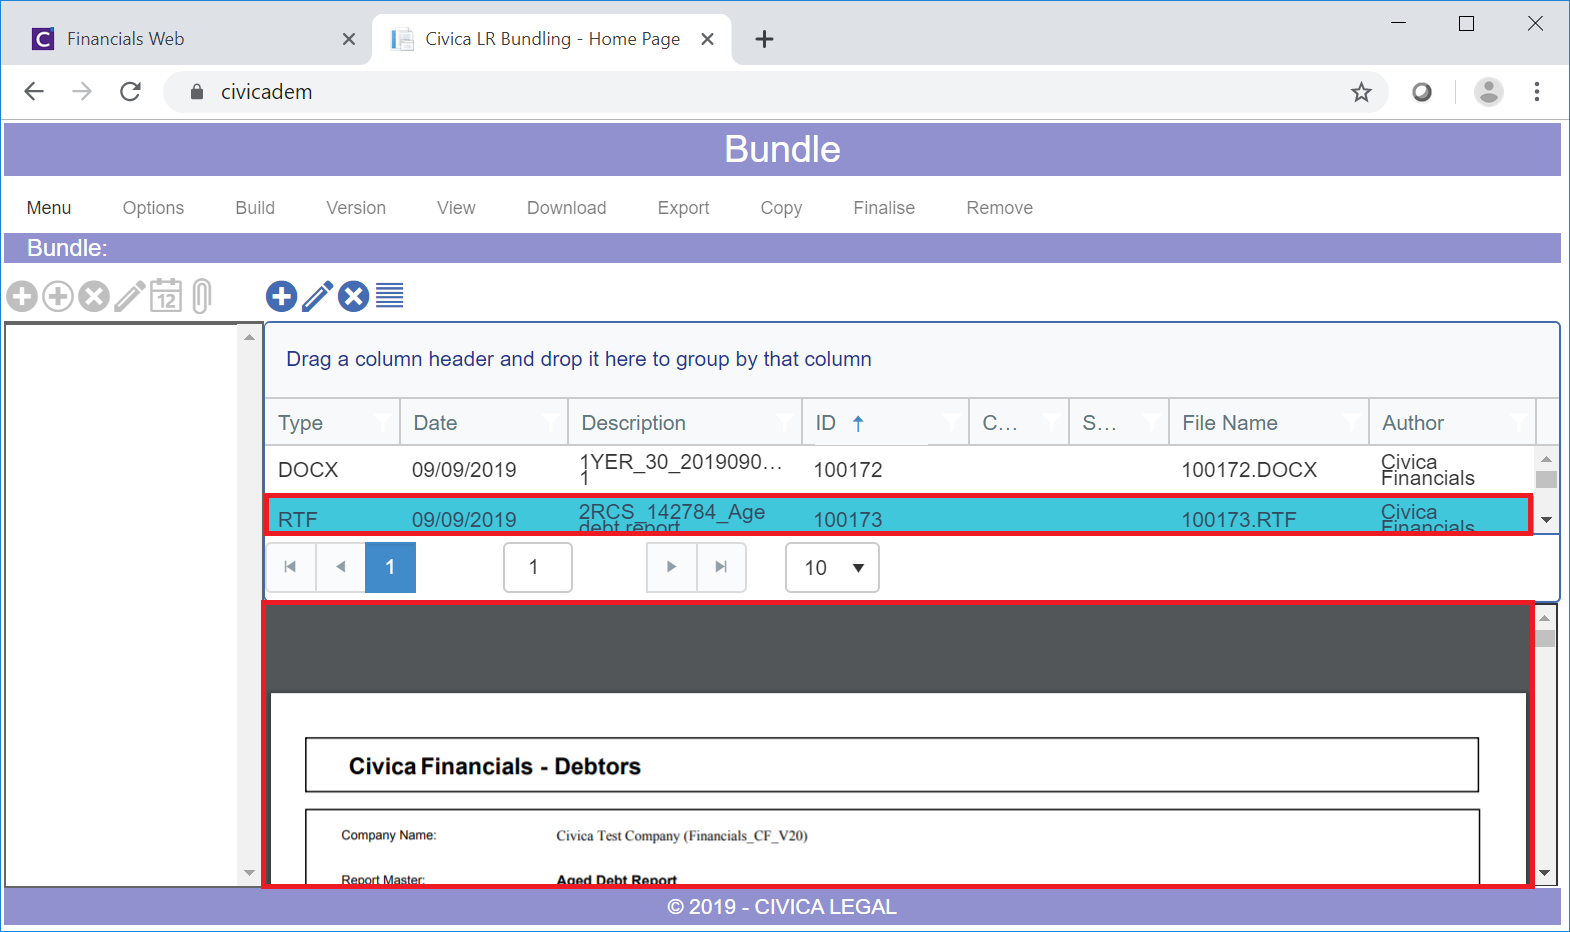Open the Finalise menu
This screenshot has width=1570, height=932.
tap(884, 208)
